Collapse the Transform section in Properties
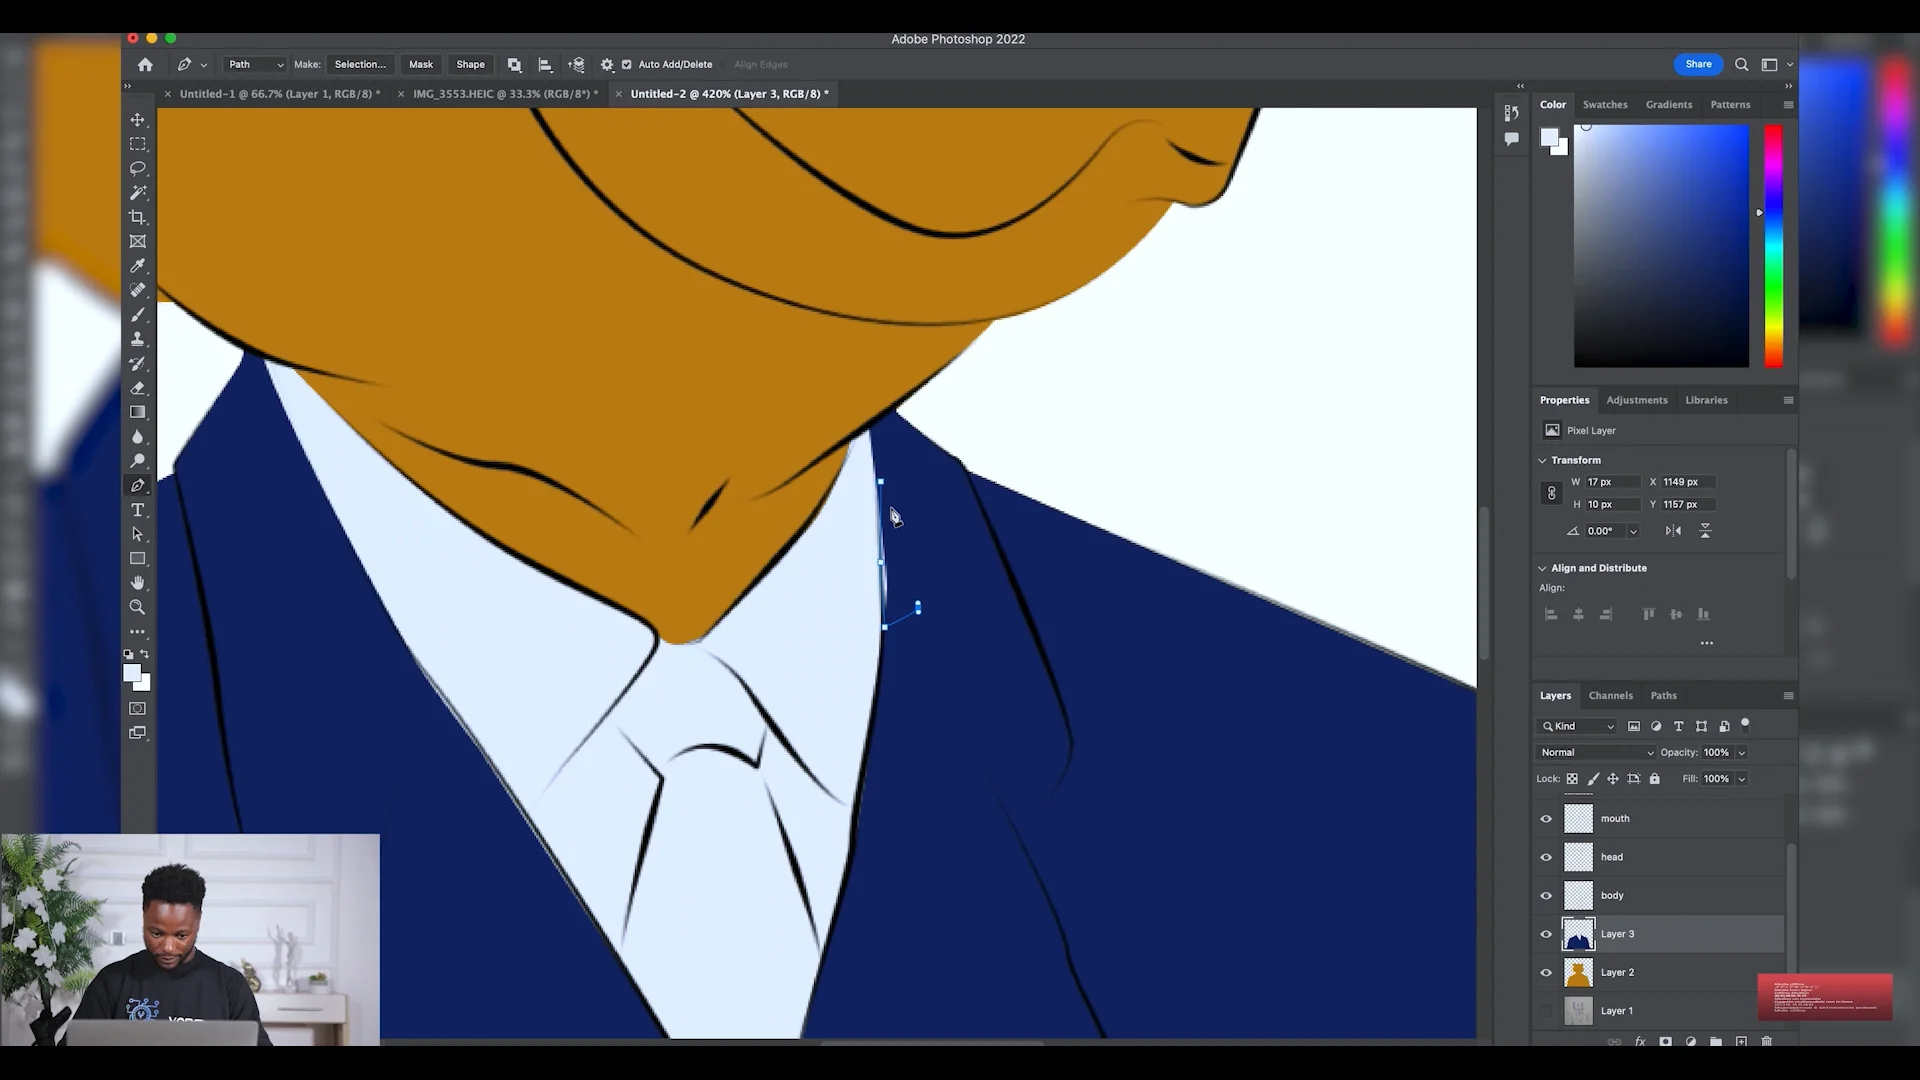 (x=1542, y=460)
